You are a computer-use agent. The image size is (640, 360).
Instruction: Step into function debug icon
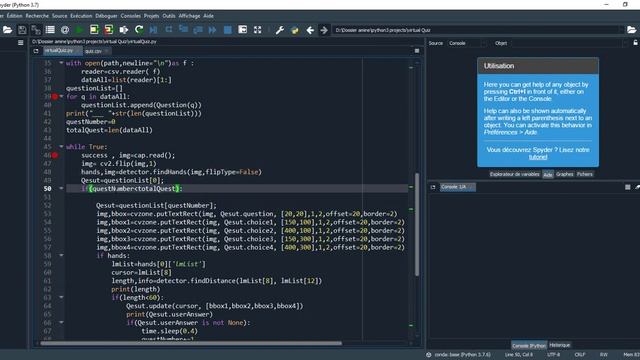click(183, 30)
